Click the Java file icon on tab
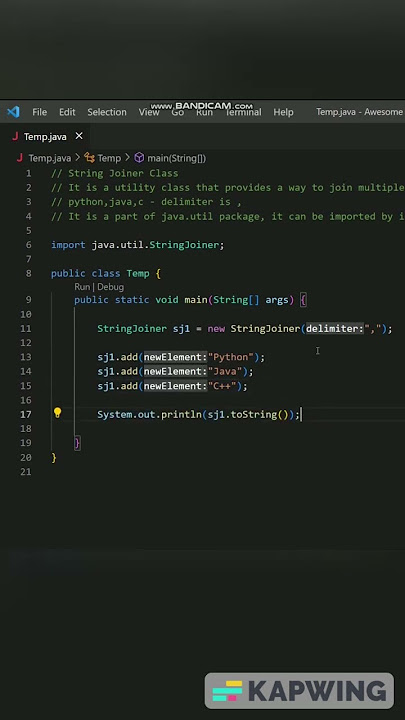405x720 pixels. click(15, 136)
